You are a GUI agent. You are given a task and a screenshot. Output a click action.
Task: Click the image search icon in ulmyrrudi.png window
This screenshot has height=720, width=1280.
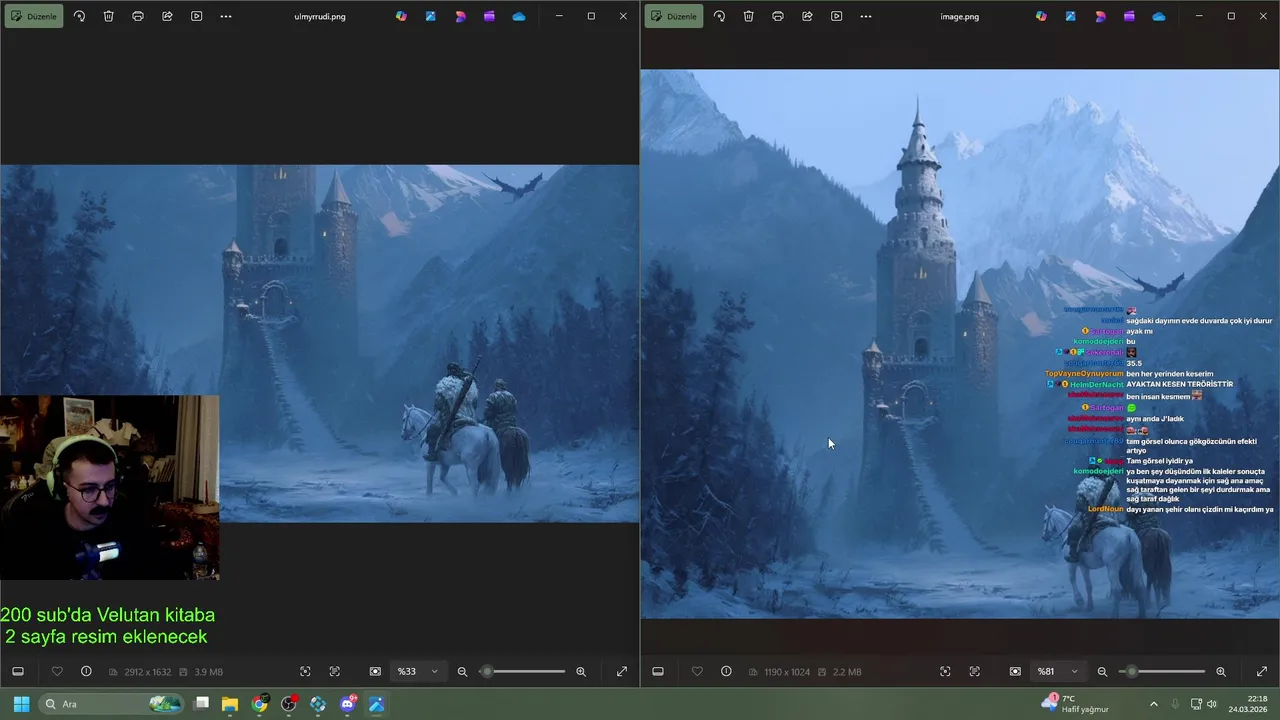click(x=305, y=671)
